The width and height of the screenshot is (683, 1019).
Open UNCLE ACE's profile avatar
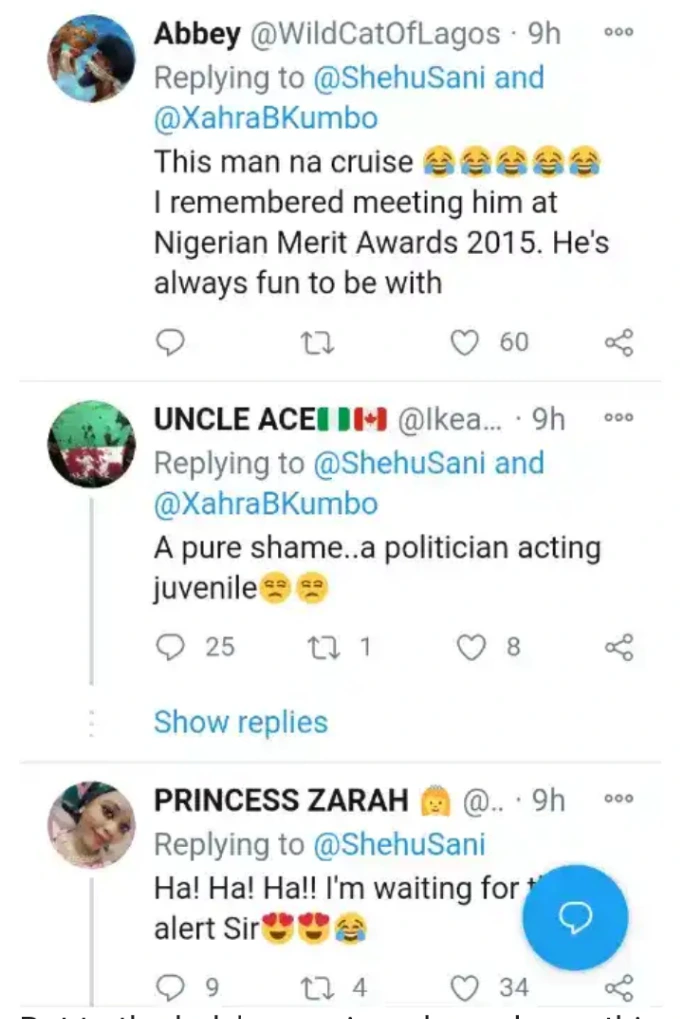coord(91,445)
